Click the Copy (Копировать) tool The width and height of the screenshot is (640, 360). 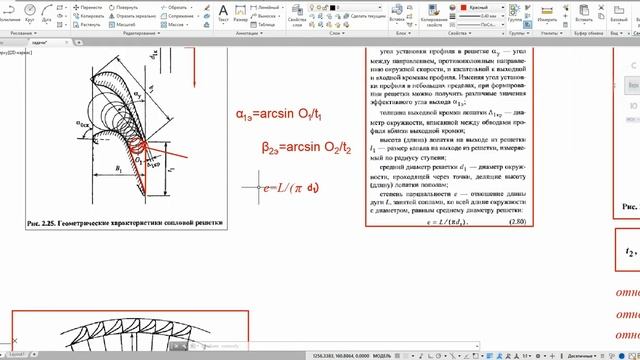89,16
